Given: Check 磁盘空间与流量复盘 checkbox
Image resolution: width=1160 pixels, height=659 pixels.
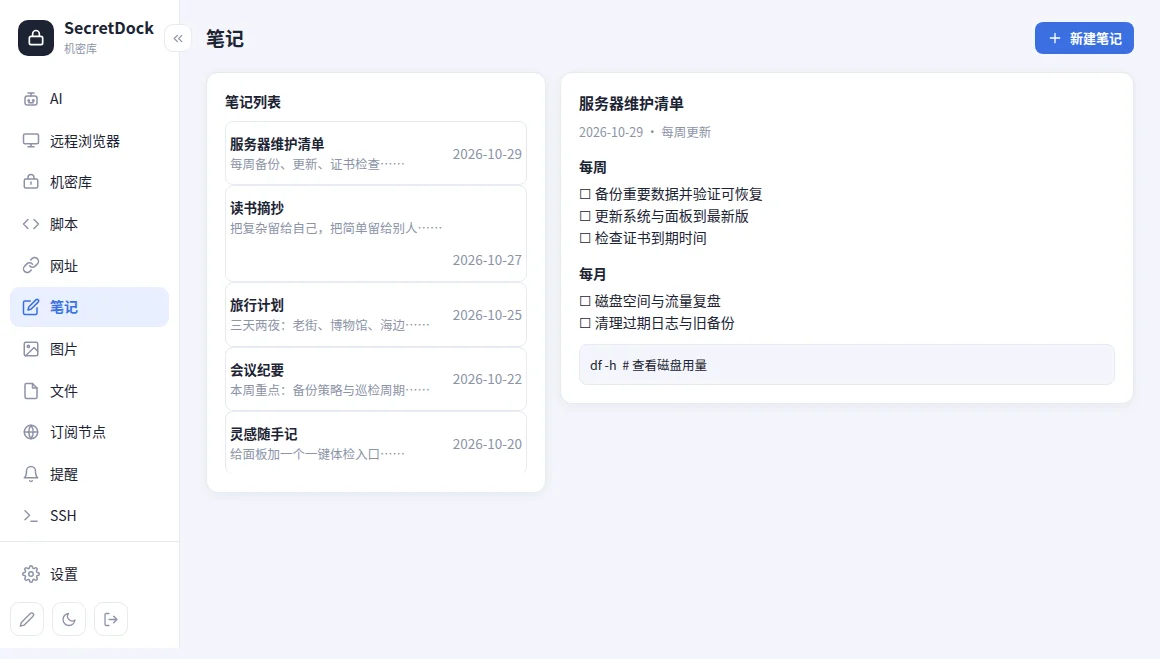Looking at the screenshot, I should point(585,301).
